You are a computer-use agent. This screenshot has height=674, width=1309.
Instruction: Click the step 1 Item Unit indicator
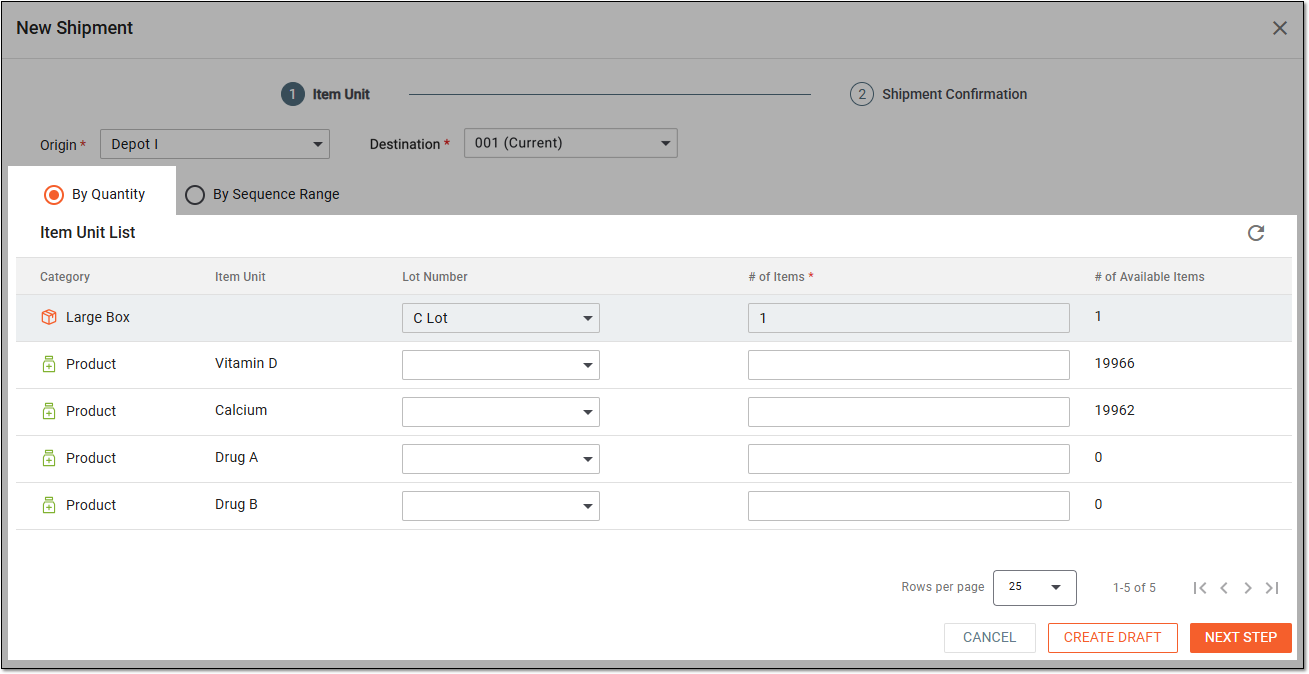tap(326, 94)
